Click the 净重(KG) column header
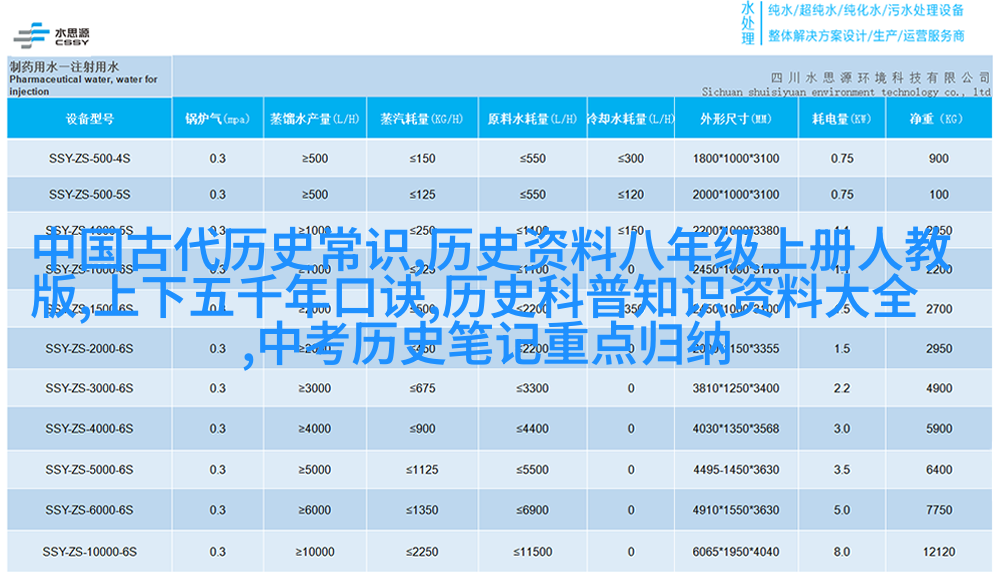This screenshot has height=581, width=1000. pyautogui.click(x=937, y=119)
